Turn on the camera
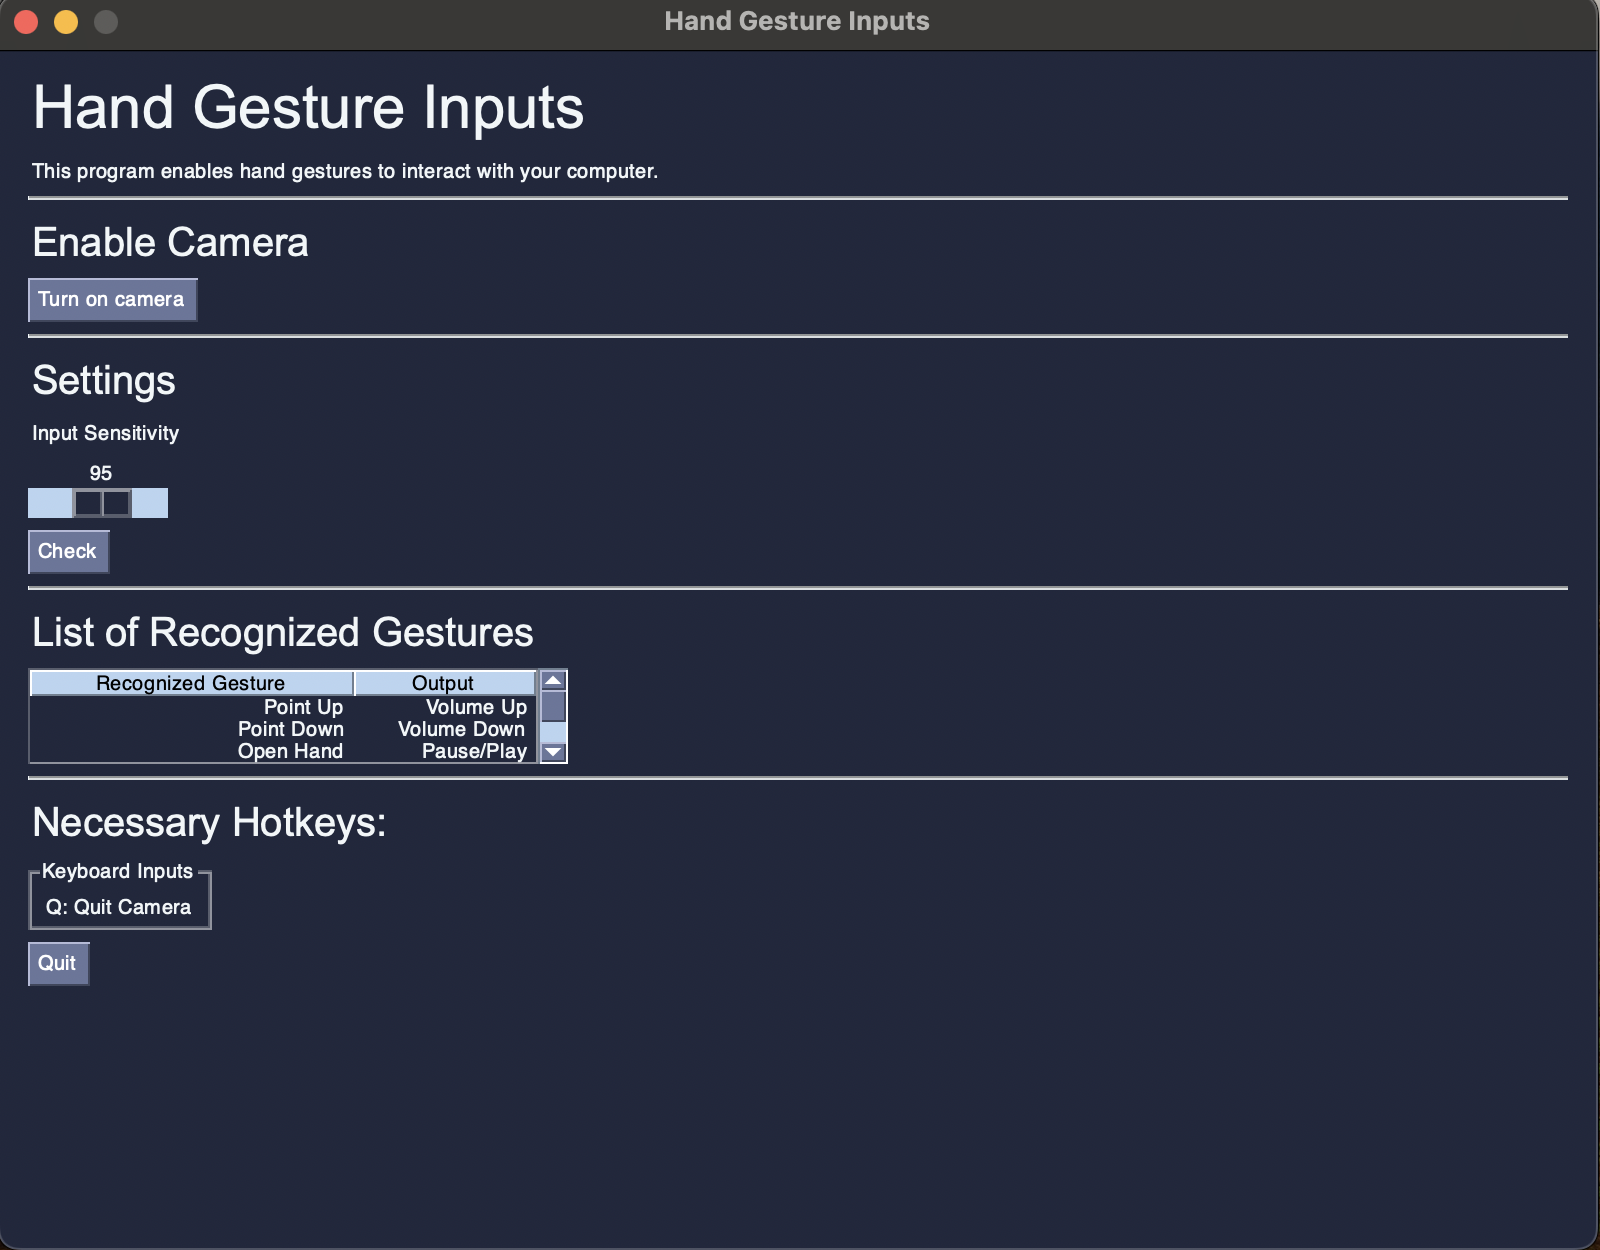Viewport: 1600px width, 1250px height. point(112,300)
